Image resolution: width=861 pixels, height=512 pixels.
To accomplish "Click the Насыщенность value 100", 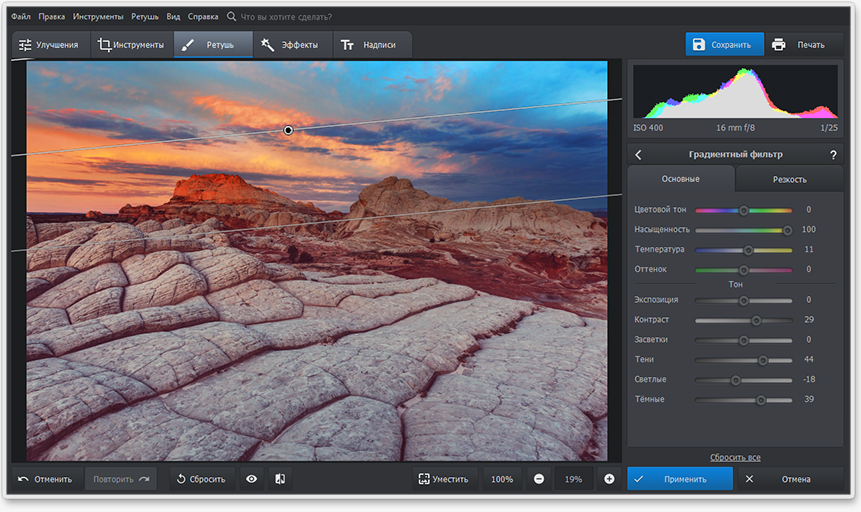I will point(809,229).
